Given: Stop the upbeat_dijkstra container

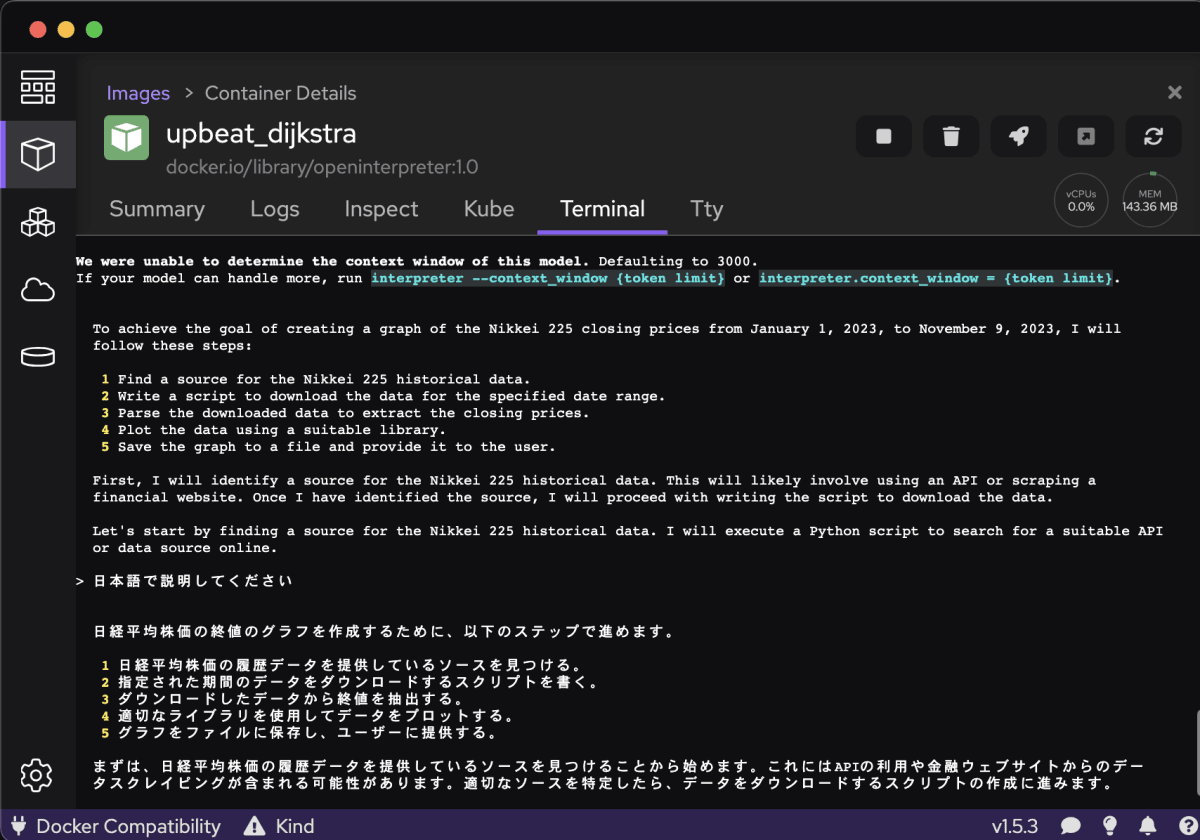Looking at the screenshot, I should [884, 136].
